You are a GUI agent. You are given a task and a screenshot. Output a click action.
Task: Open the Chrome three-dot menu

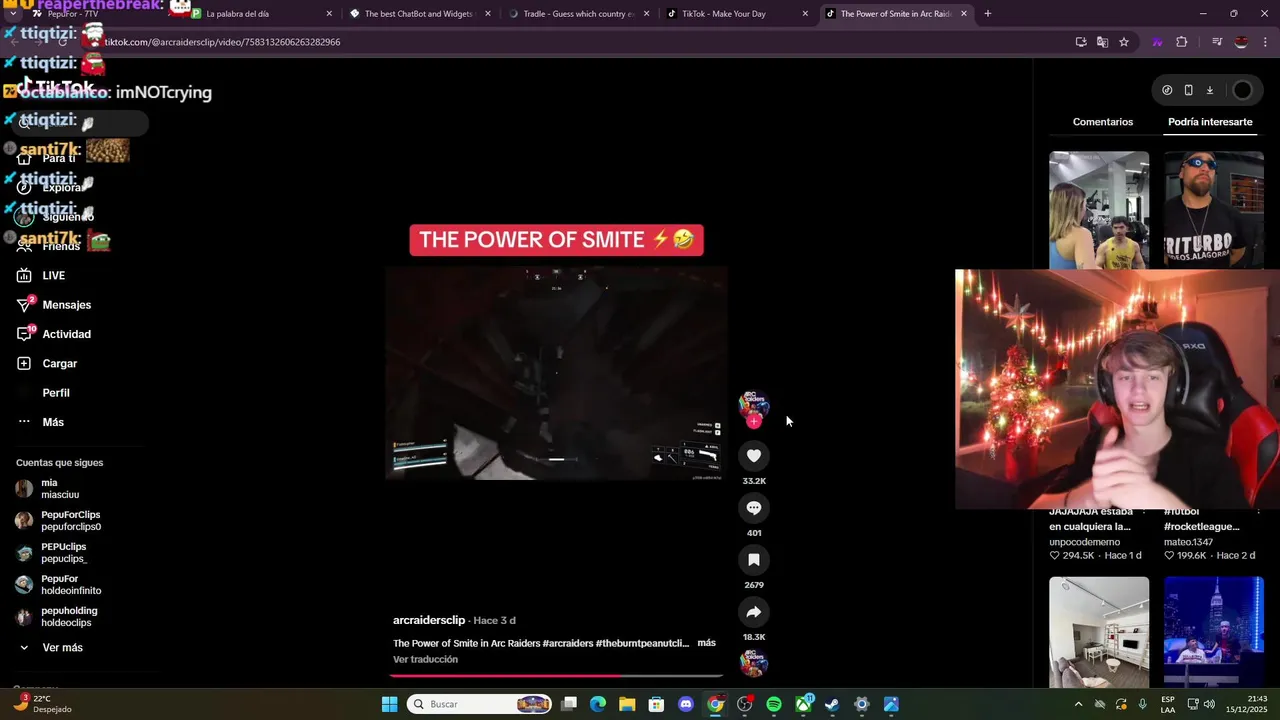click(1266, 42)
